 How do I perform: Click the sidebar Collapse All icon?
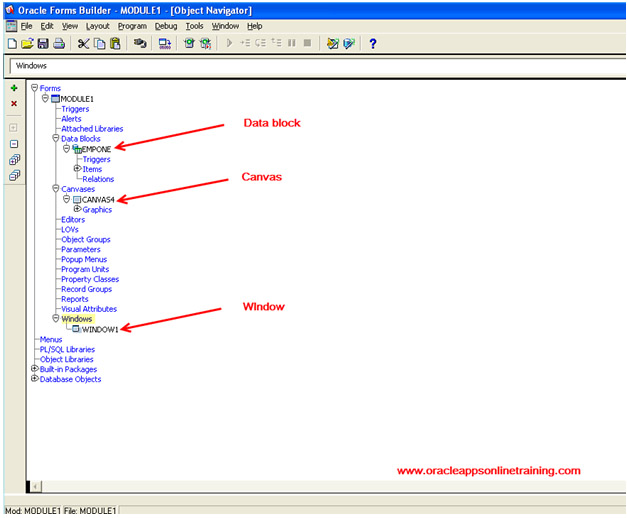click(14, 175)
